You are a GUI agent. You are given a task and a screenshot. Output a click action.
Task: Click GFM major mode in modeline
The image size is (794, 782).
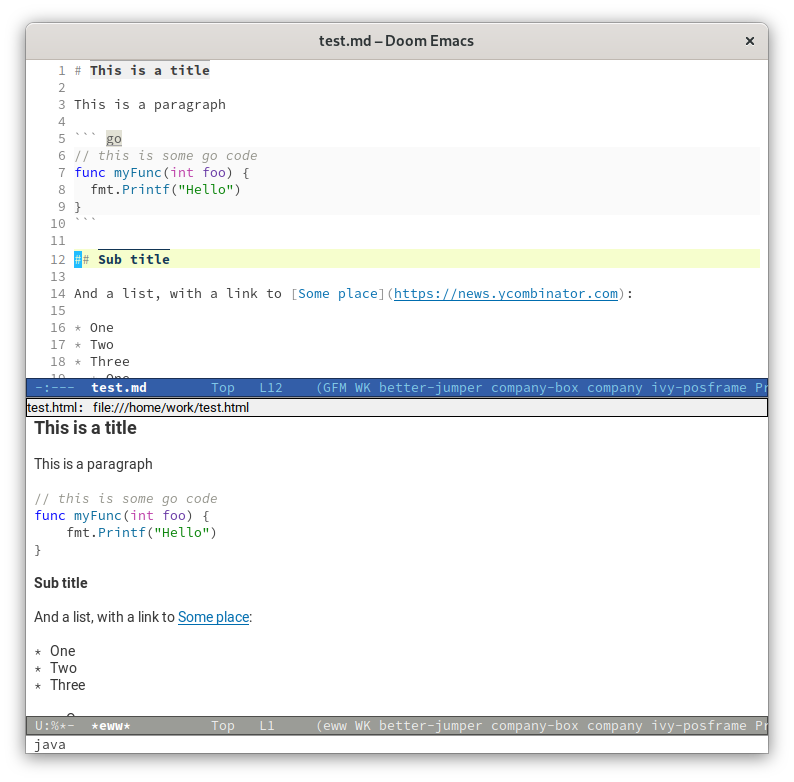335,388
